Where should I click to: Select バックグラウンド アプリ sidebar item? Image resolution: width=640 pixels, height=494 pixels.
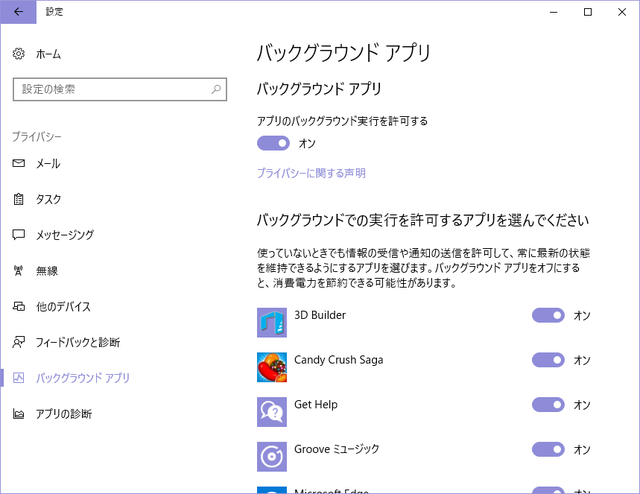point(82,378)
